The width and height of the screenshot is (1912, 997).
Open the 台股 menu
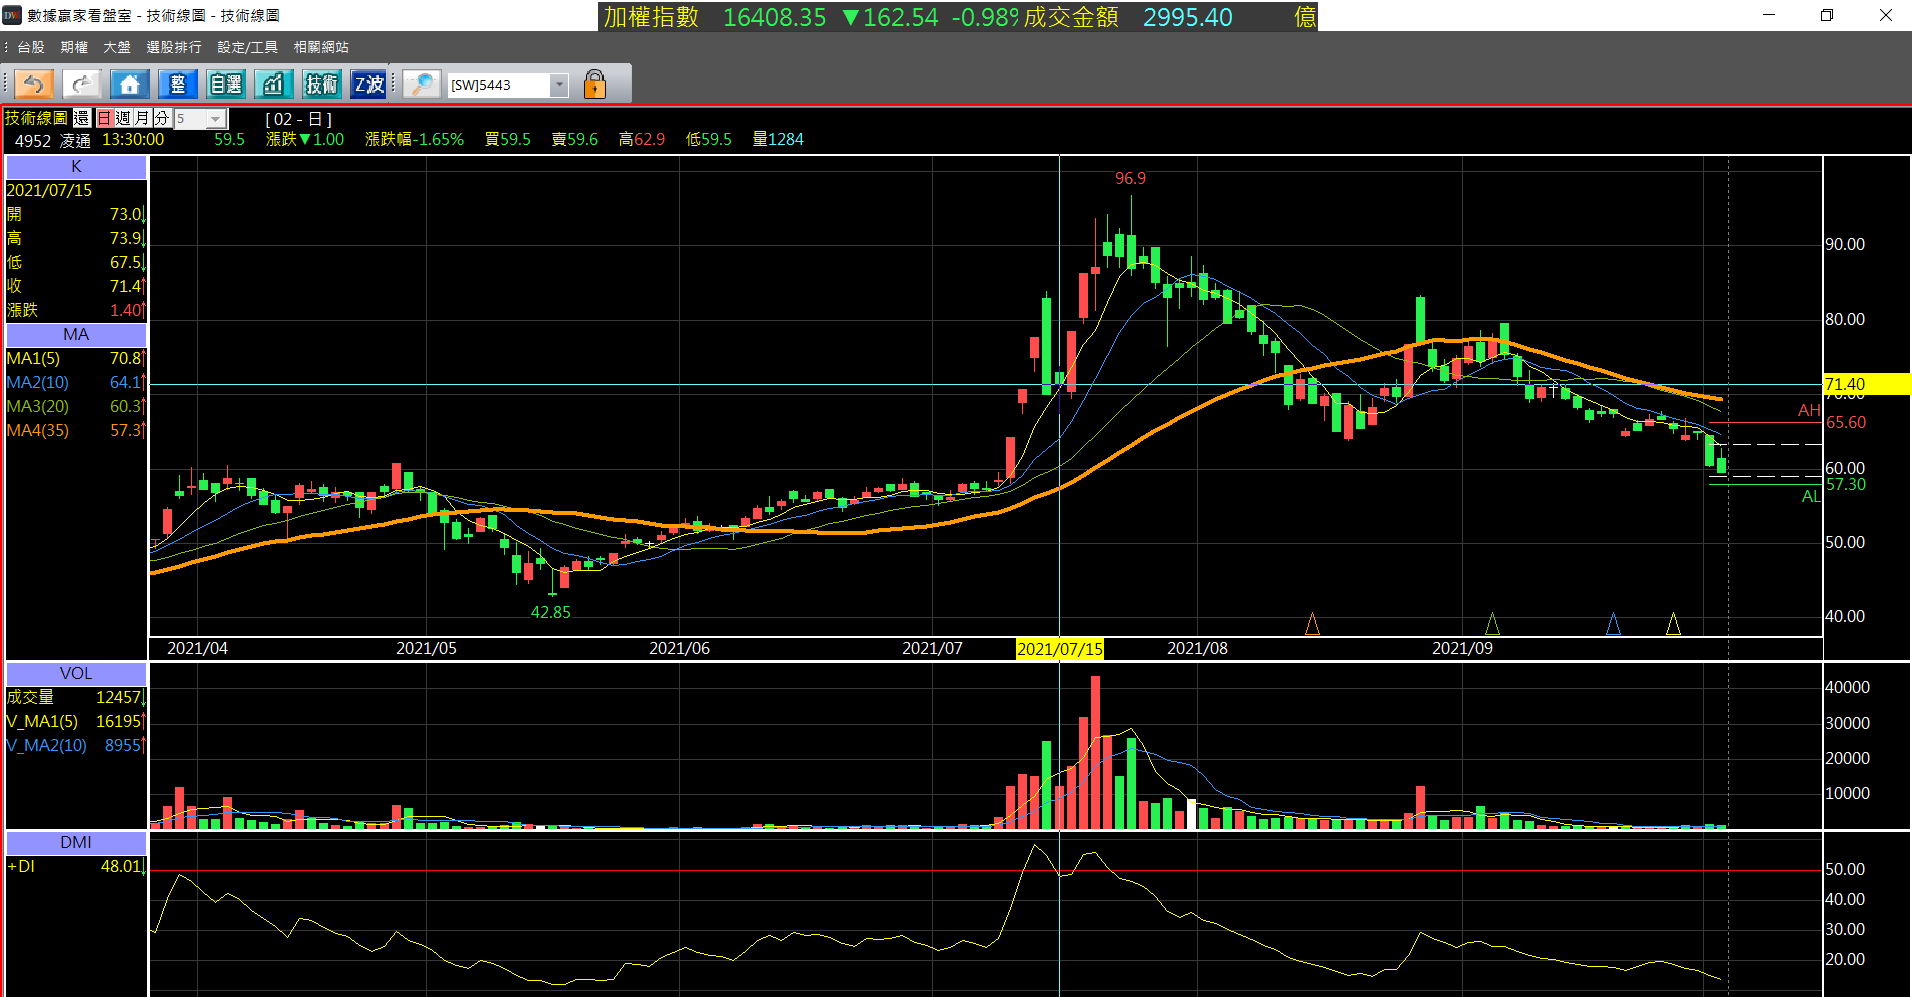31,47
